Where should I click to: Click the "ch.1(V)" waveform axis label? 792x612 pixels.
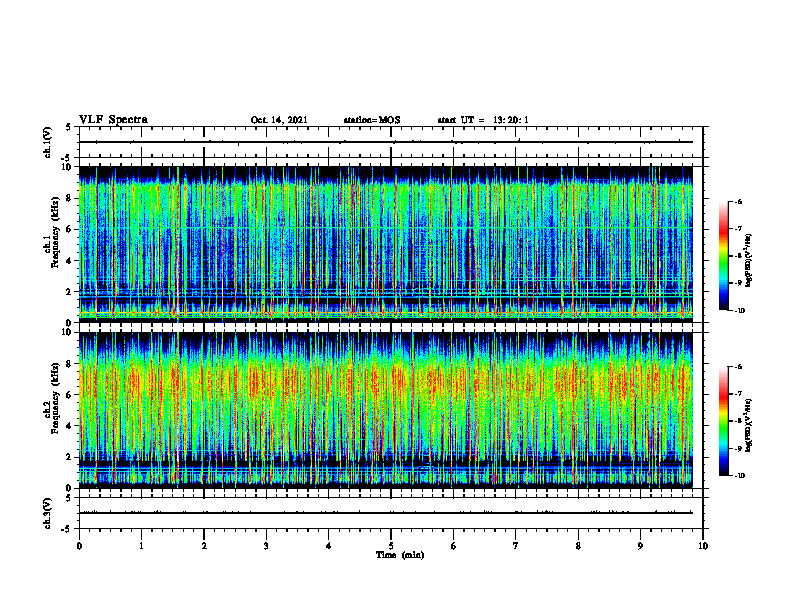click(x=48, y=142)
